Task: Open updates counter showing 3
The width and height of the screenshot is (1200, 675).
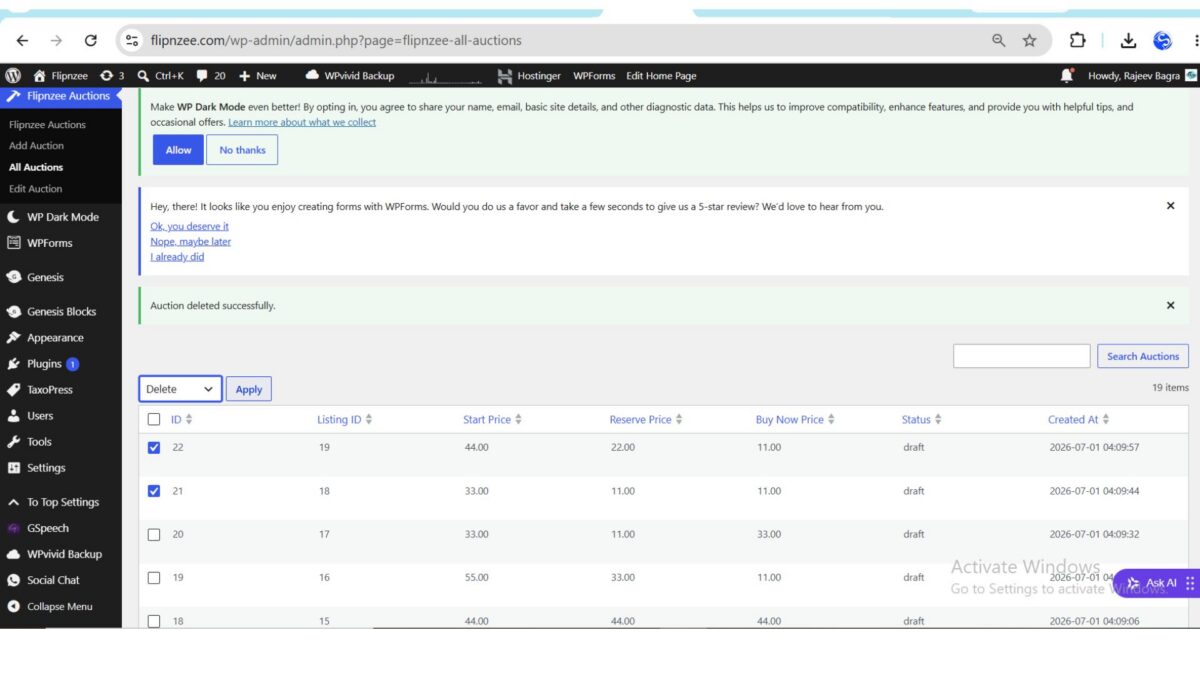Action: (112, 76)
